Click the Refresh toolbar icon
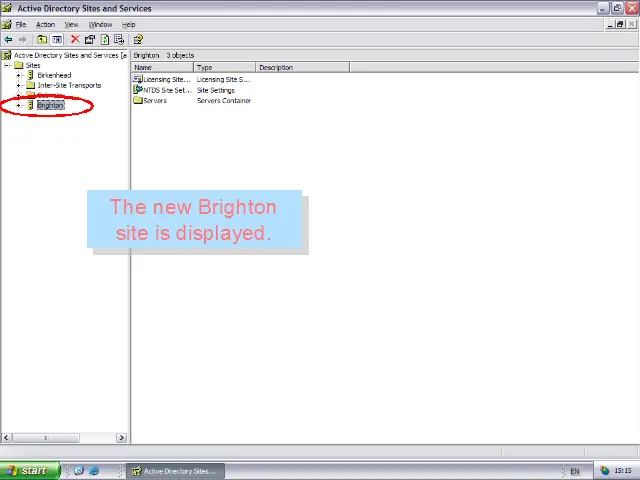The height and width of the screenshot is (480, 640). point(105,40)
